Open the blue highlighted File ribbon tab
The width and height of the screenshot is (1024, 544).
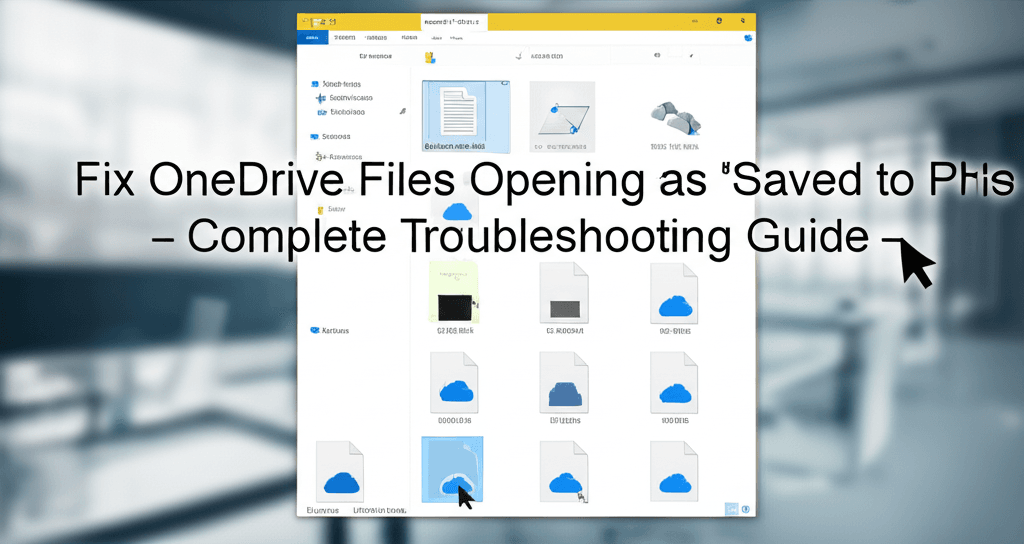(x=313, y=38)
